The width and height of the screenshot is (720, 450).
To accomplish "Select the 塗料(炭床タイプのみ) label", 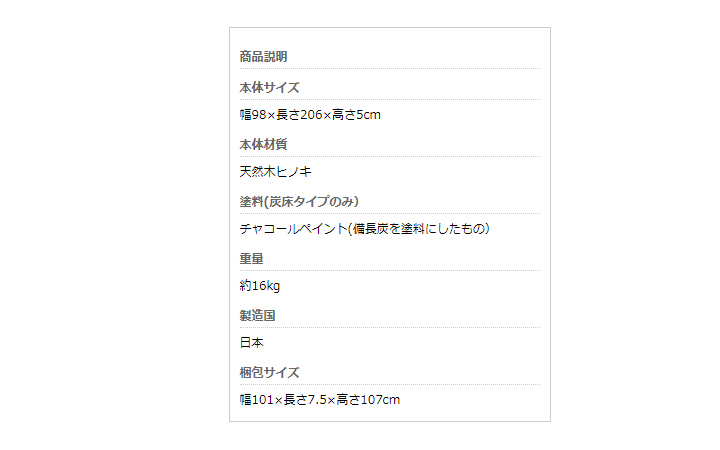I will click(x=299, y=202).
